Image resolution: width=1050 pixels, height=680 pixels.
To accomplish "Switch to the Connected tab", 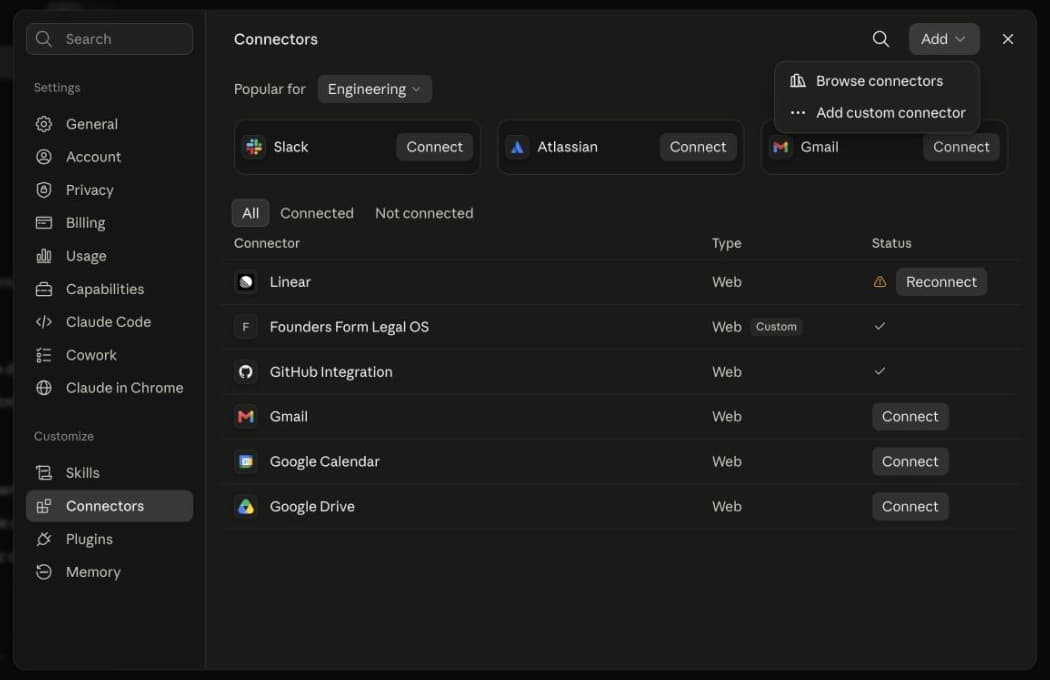I will tap(317, 213).
